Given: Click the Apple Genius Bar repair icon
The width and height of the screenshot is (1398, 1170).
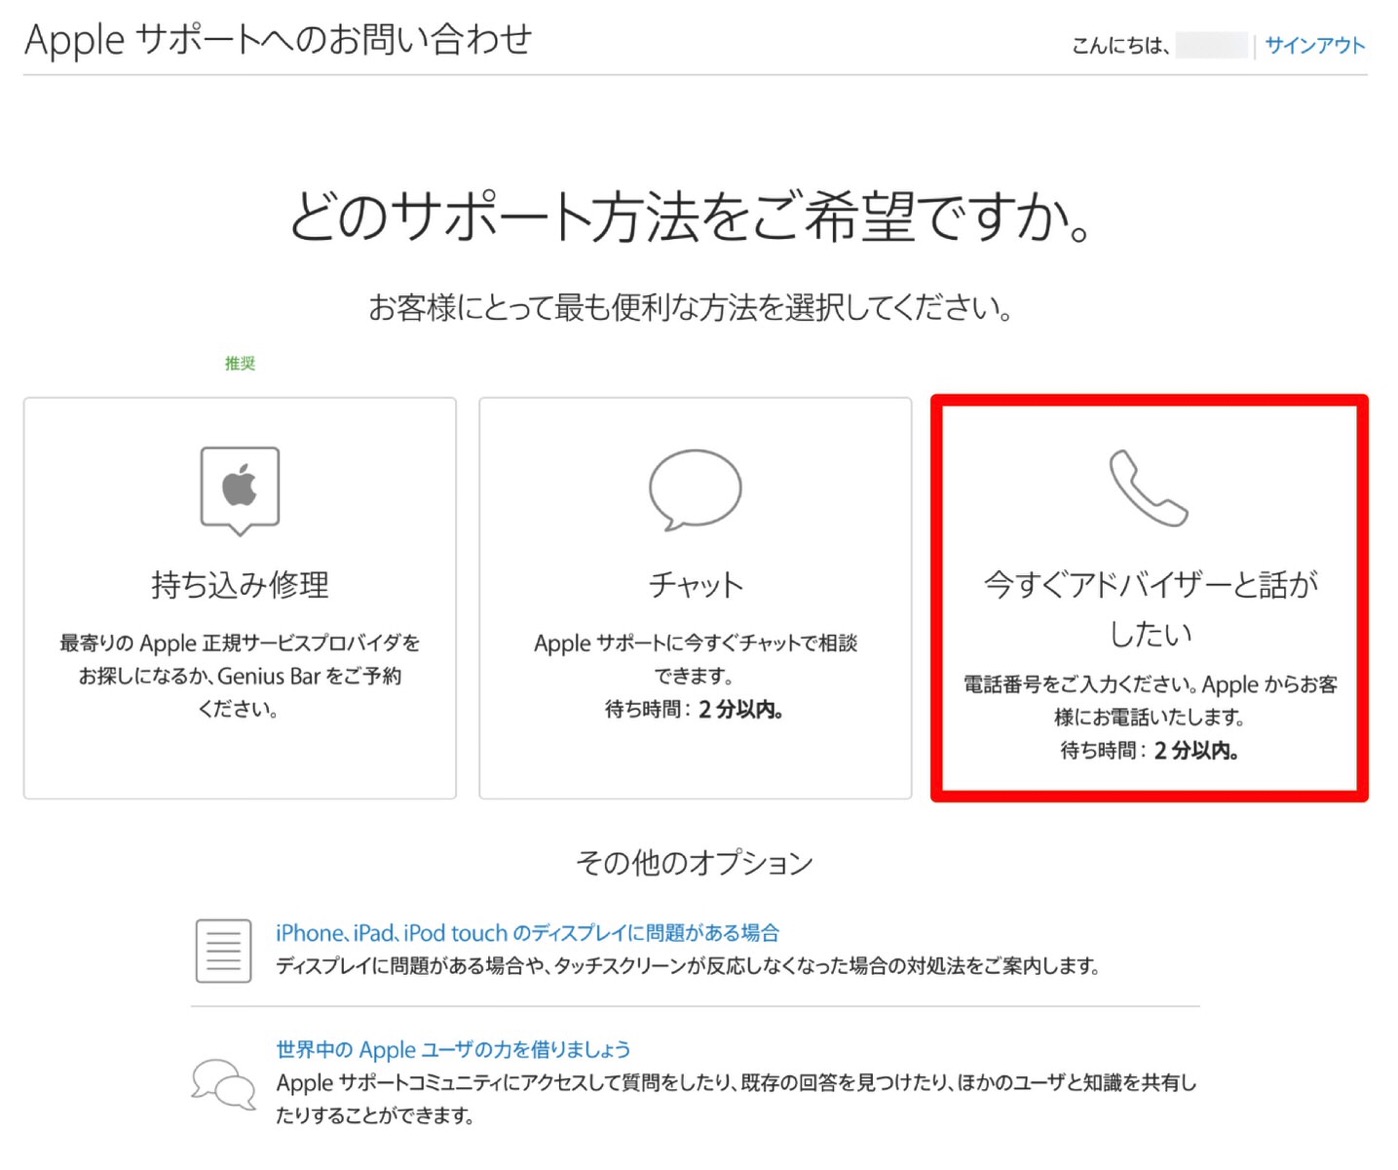Looking at the screenshot, I should [x=240, y=490].
